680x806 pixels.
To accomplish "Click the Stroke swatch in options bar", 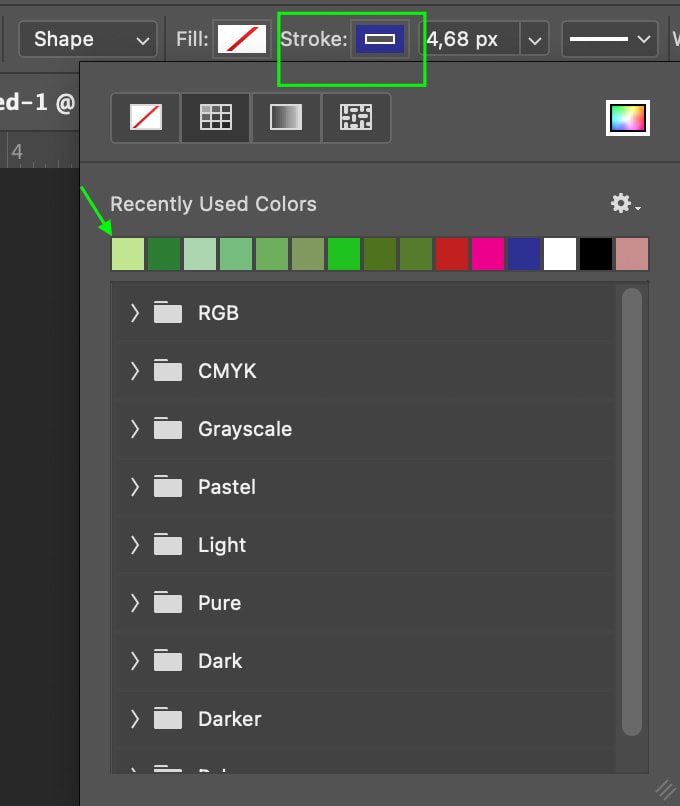I will coord(380,39).
